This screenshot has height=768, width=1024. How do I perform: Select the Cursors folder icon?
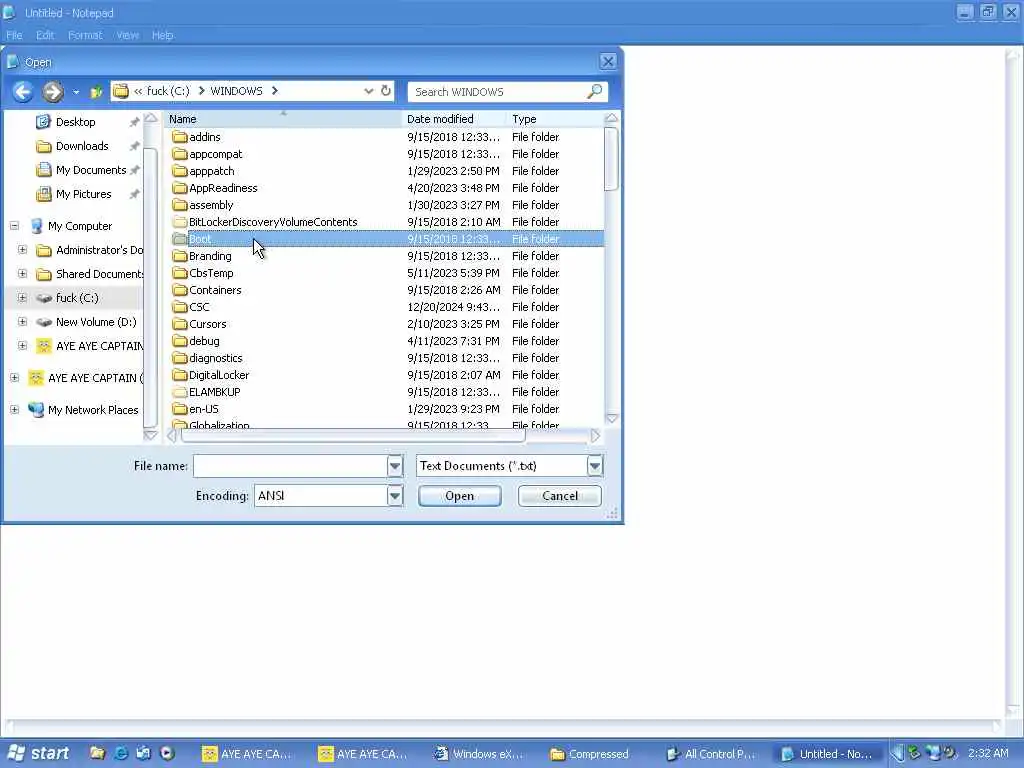pyautogui.click(x=180, y=324)
